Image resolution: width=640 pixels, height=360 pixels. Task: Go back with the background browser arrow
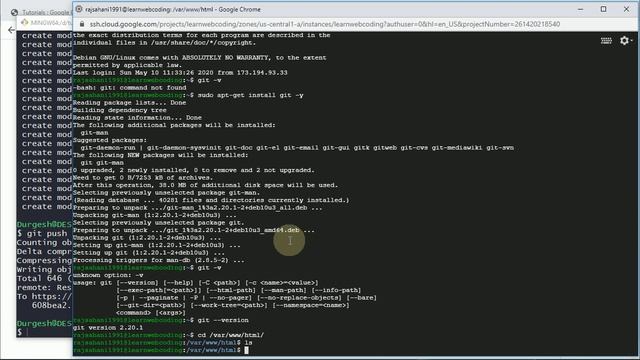point(11,30)
